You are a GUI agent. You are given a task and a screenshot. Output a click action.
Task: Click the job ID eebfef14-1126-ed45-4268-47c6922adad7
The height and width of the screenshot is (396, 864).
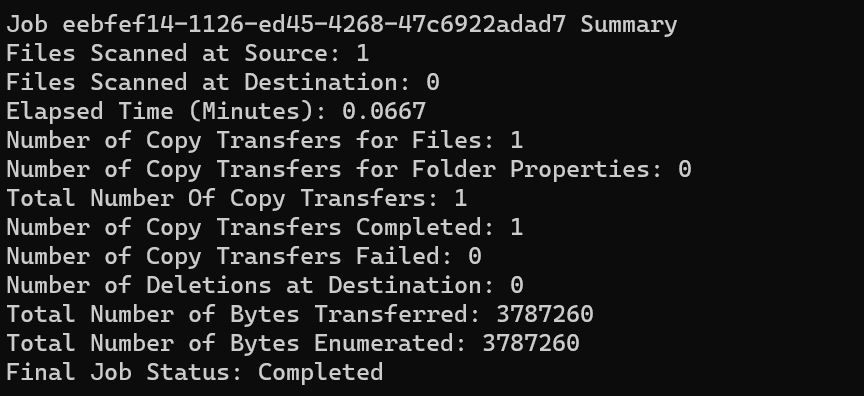(314, 25)
